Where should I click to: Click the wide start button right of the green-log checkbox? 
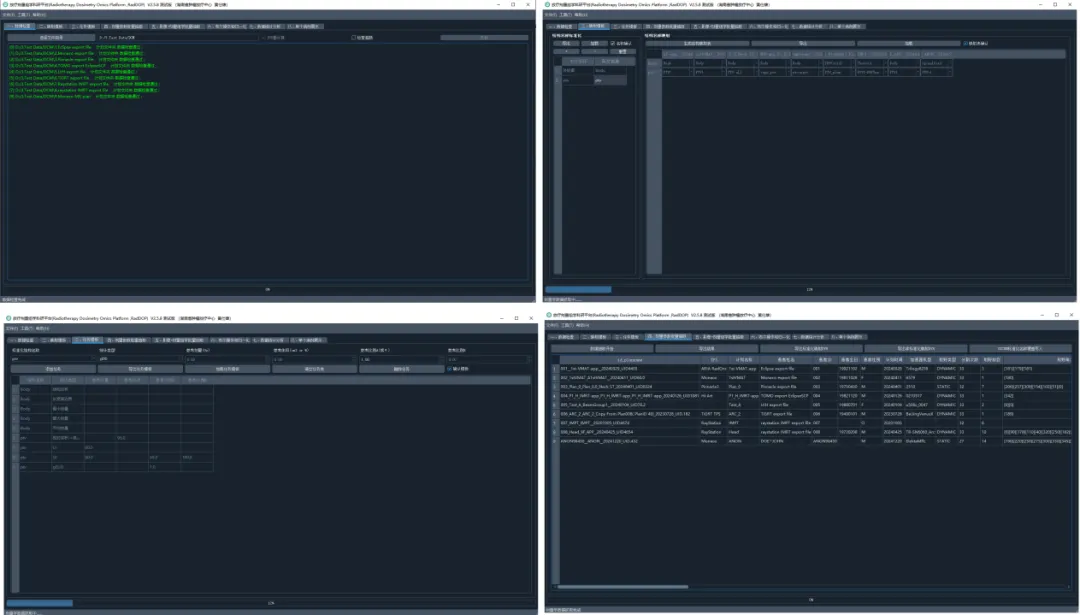pos(484,37)
